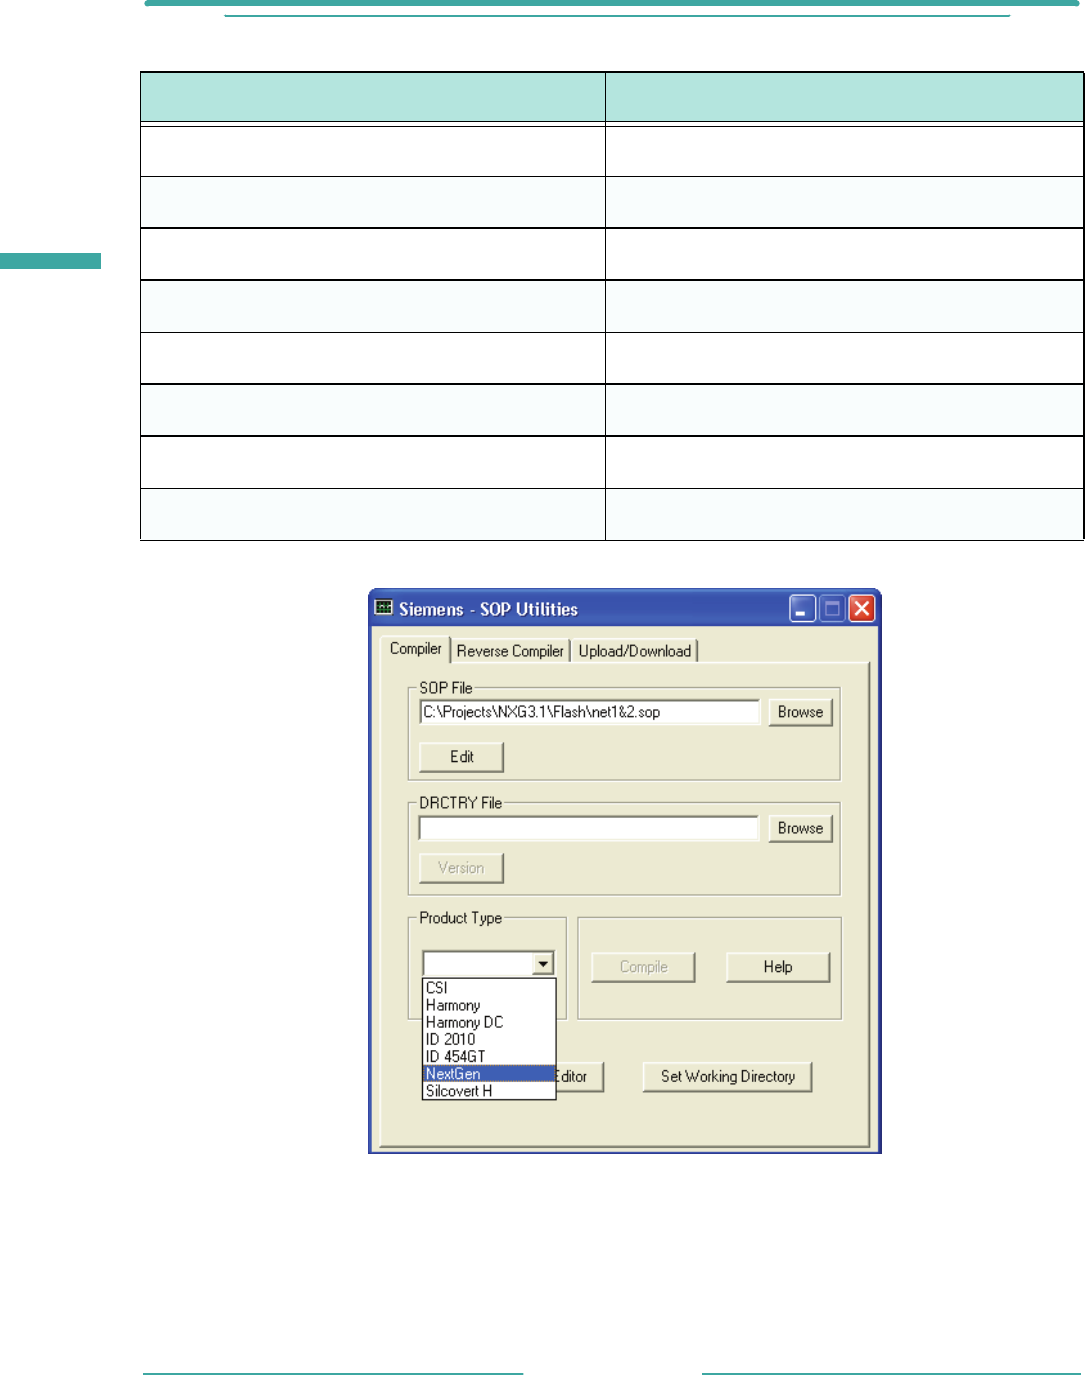Open the Compiler tab
The height and width of the screenshot is (1394, 1085).
415,649
